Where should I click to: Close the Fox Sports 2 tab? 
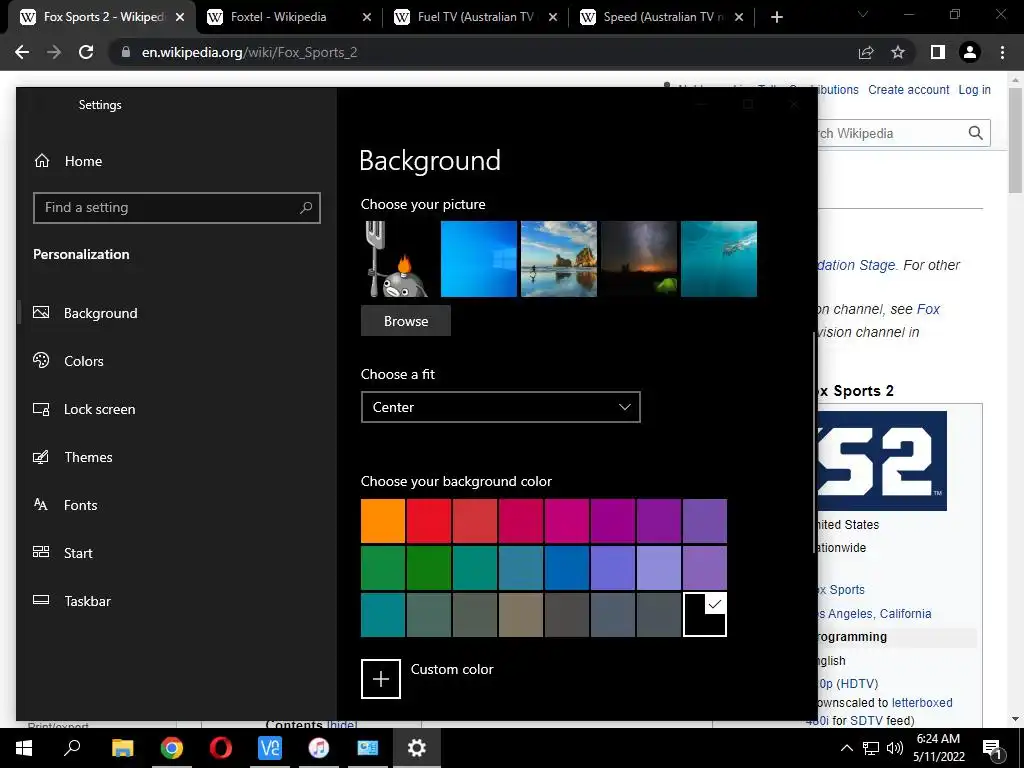point(180,18)
